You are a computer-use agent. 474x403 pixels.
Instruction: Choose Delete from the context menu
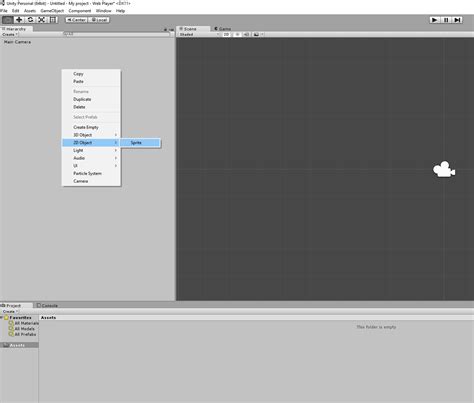tap(91, 107)
